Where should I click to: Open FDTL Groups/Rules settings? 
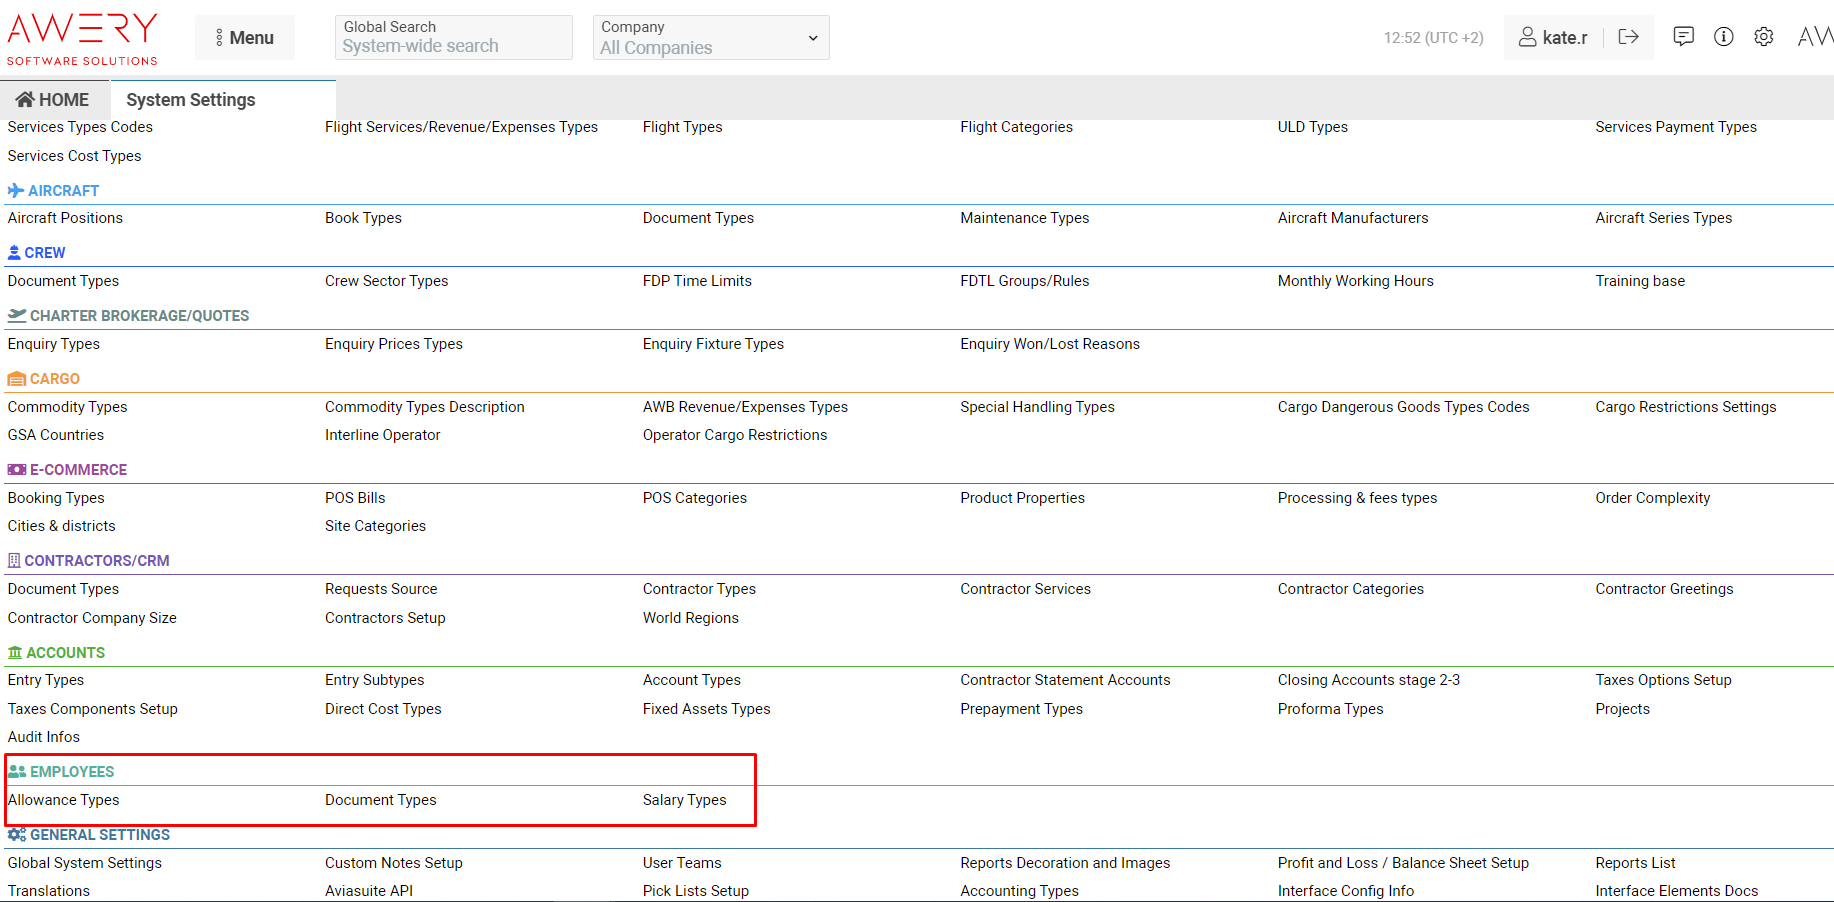(x=1024, y=281)
